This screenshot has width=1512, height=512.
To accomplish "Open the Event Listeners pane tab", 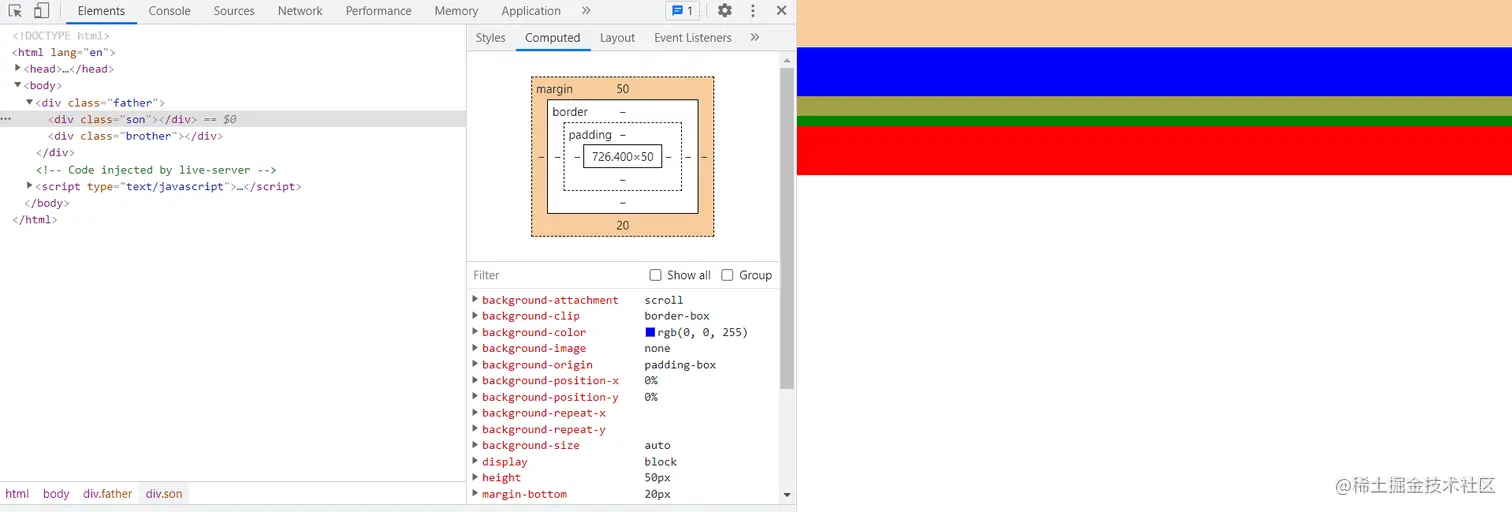I will click(692, 38).
